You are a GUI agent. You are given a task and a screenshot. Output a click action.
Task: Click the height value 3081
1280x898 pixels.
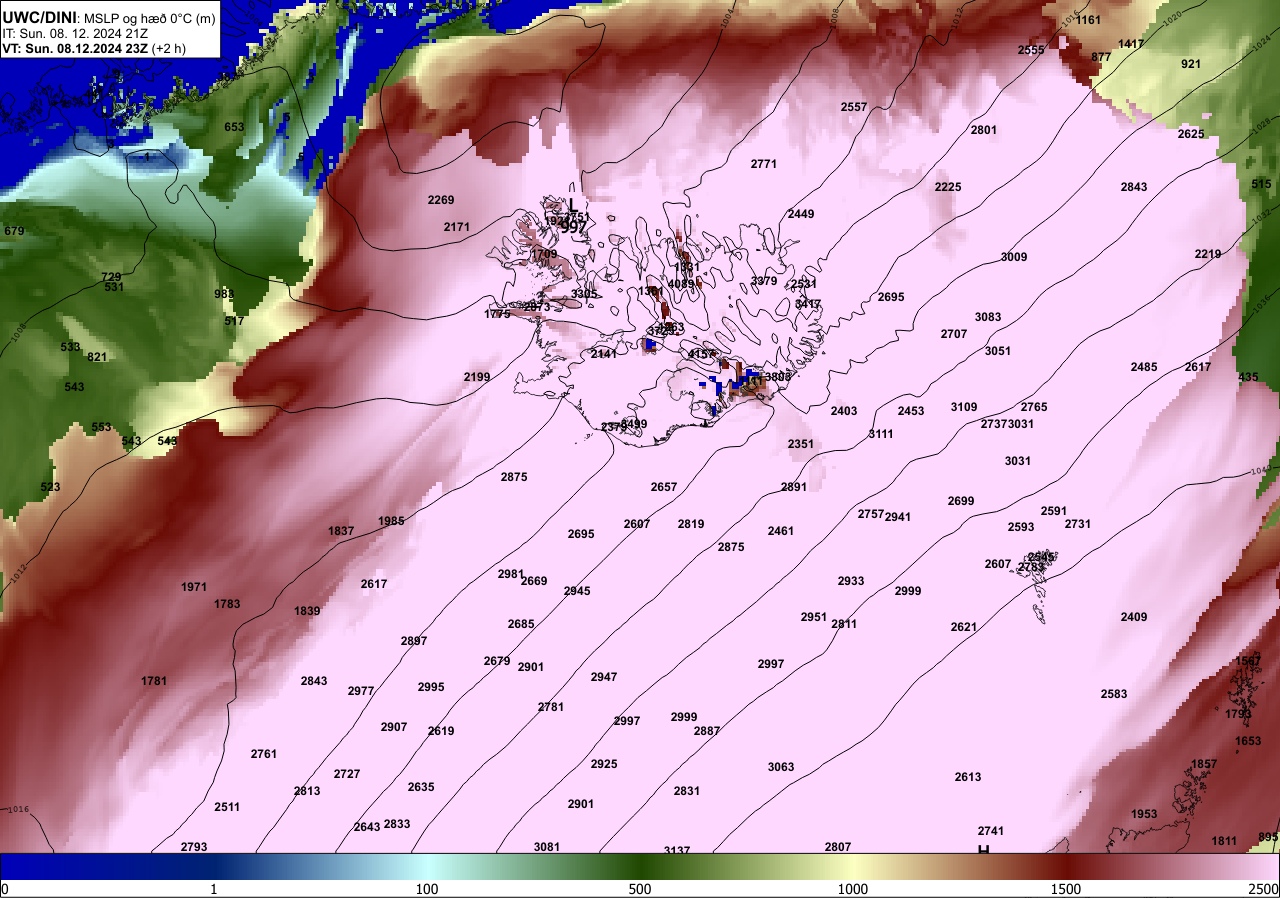tap(547, 847)
